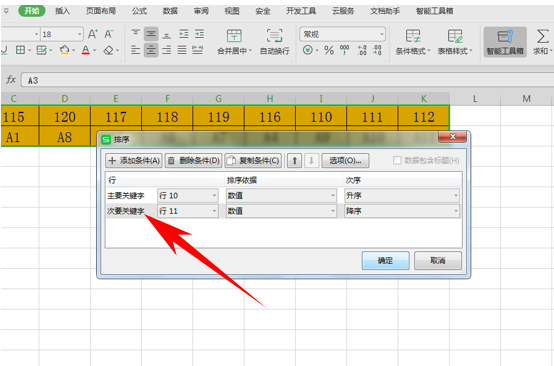This screenshot has width=554, height=366.
Task: Click the Add Condition (A) button
Action: pyautogui.click(x=134, y=161)
